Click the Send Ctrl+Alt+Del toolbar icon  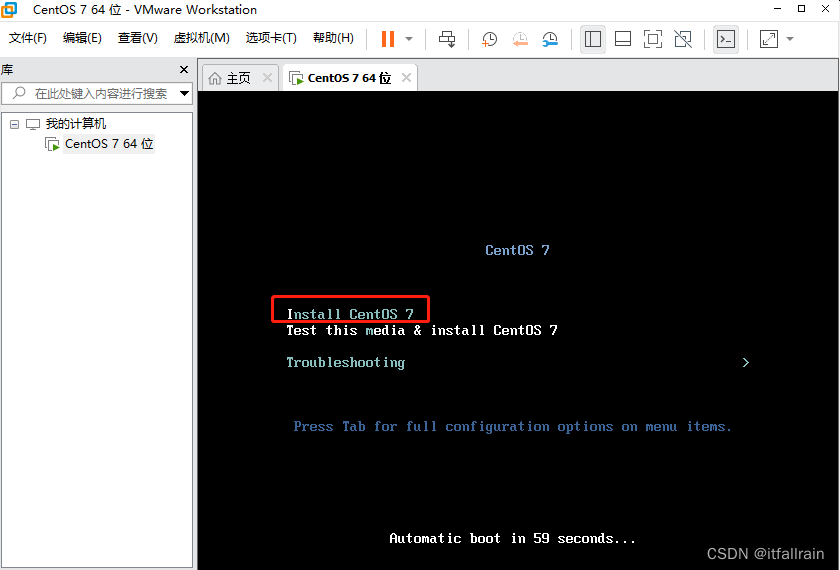pyautogui.click(x=447, y=39)
